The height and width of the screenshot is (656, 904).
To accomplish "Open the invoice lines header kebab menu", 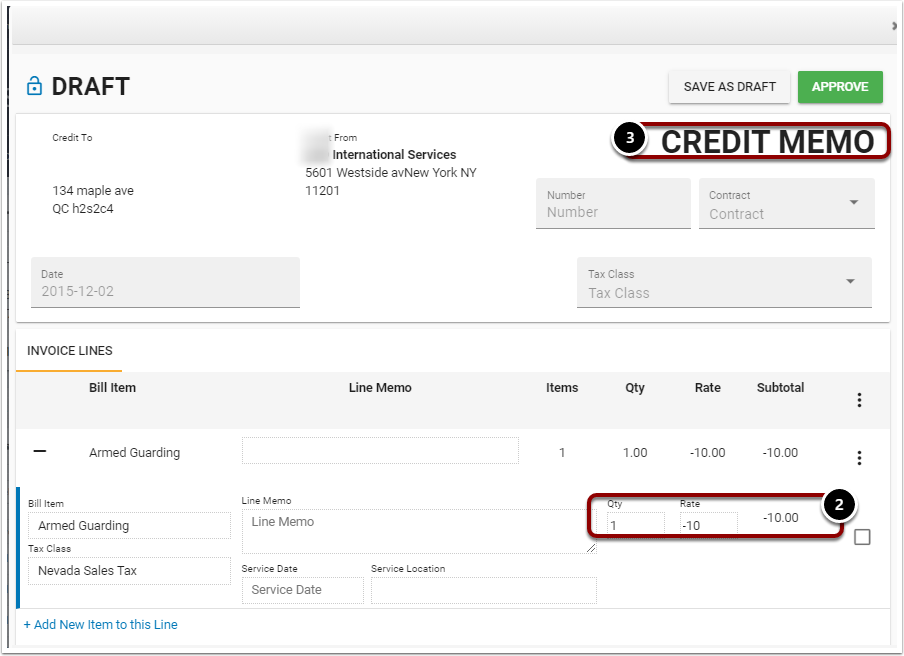I will pyautogui.click(x=859, y=400).
